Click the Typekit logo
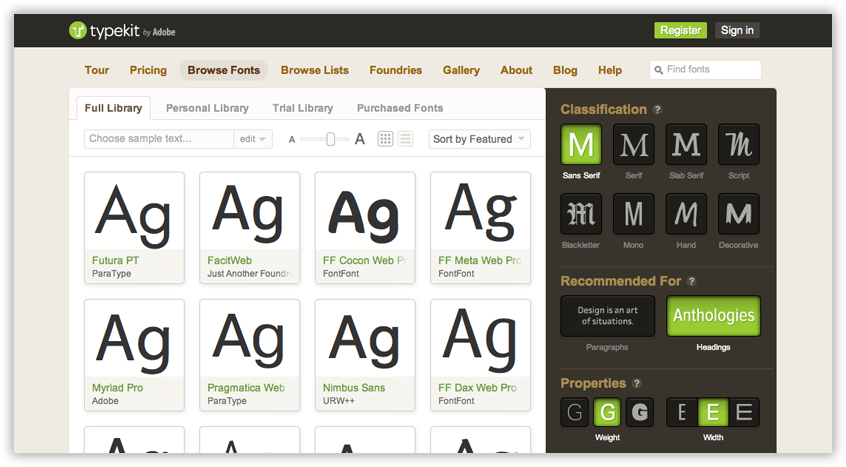This screenshot has width=846, height=467. [x=122, y=31]
